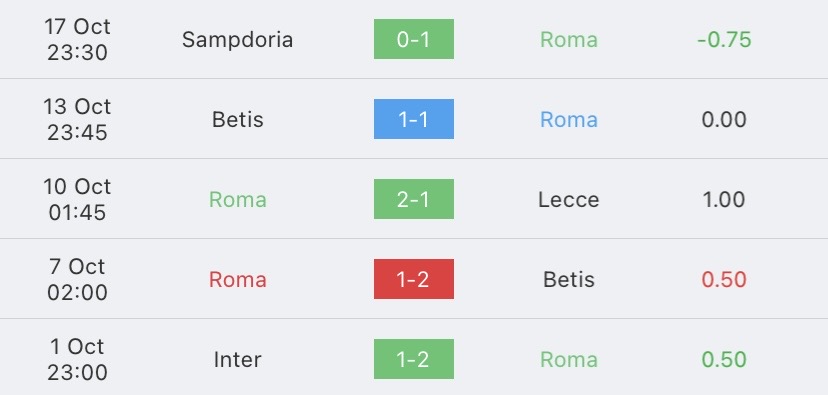Click the 17 Oct 23:30 match date

point(78,40)
